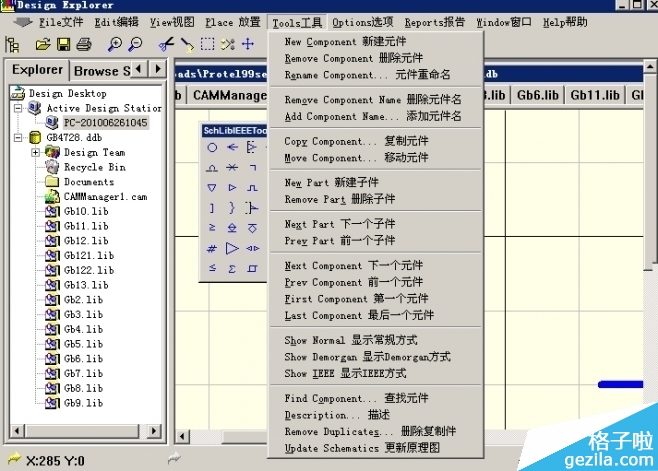Expand the Design Team tree node
This screenshot has width=658, height=471.
[x=36, y=153]
